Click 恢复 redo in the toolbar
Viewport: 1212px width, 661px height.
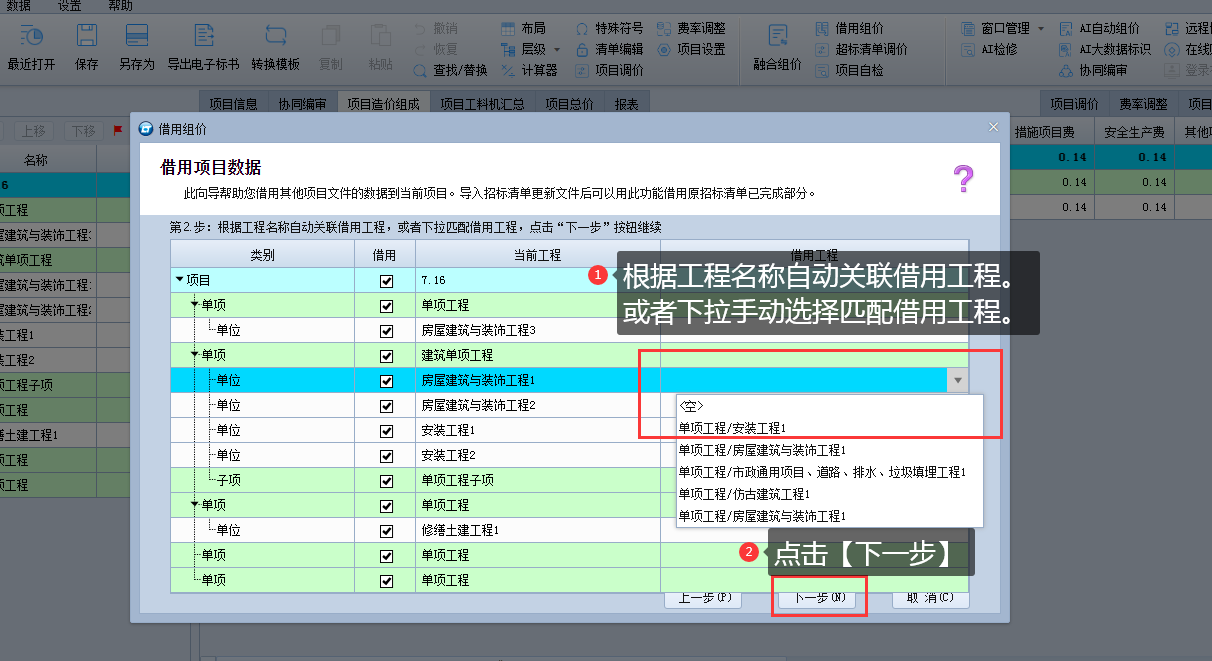435,49
